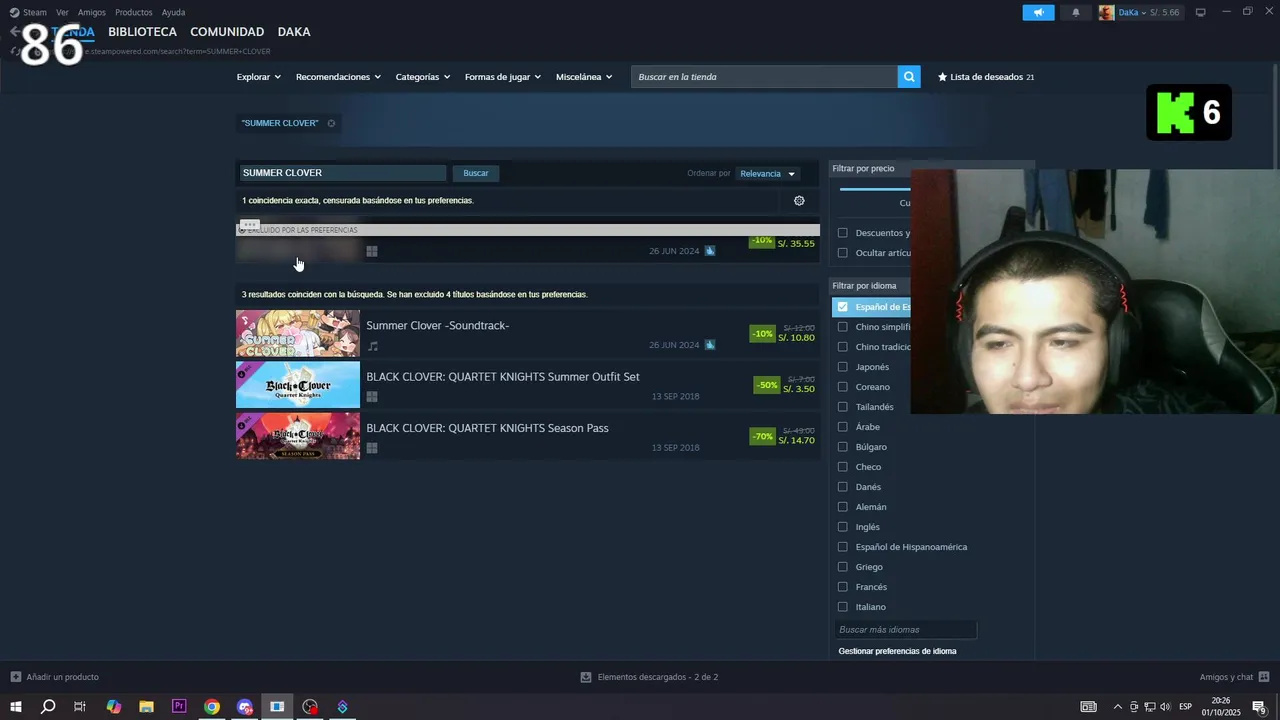Toggle the Español de España language filter
The width and height of the screenshot is (1280, 720).
(843, 307)
